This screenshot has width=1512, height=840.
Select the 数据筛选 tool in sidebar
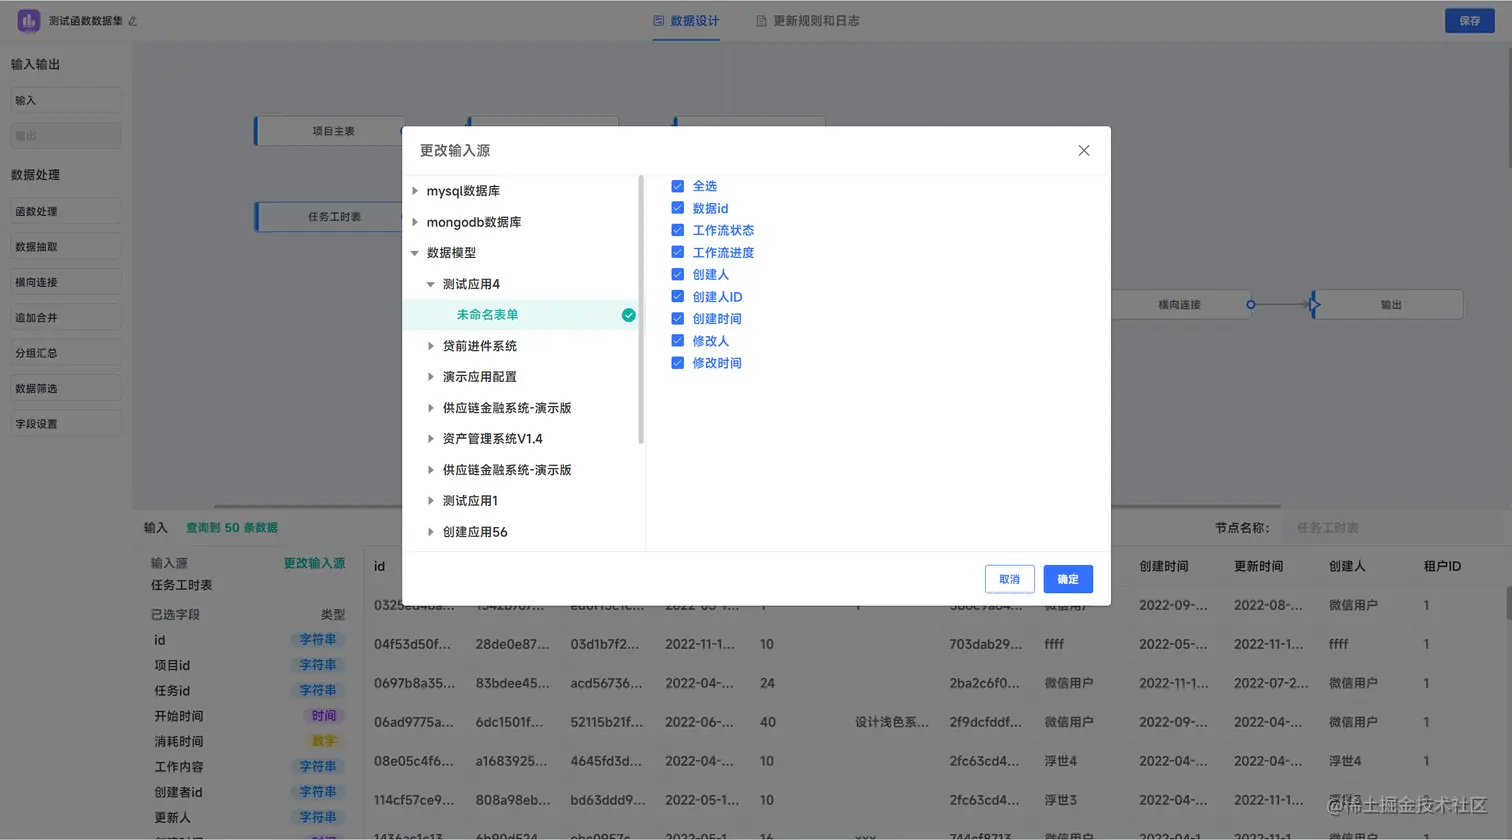[66, 388]
